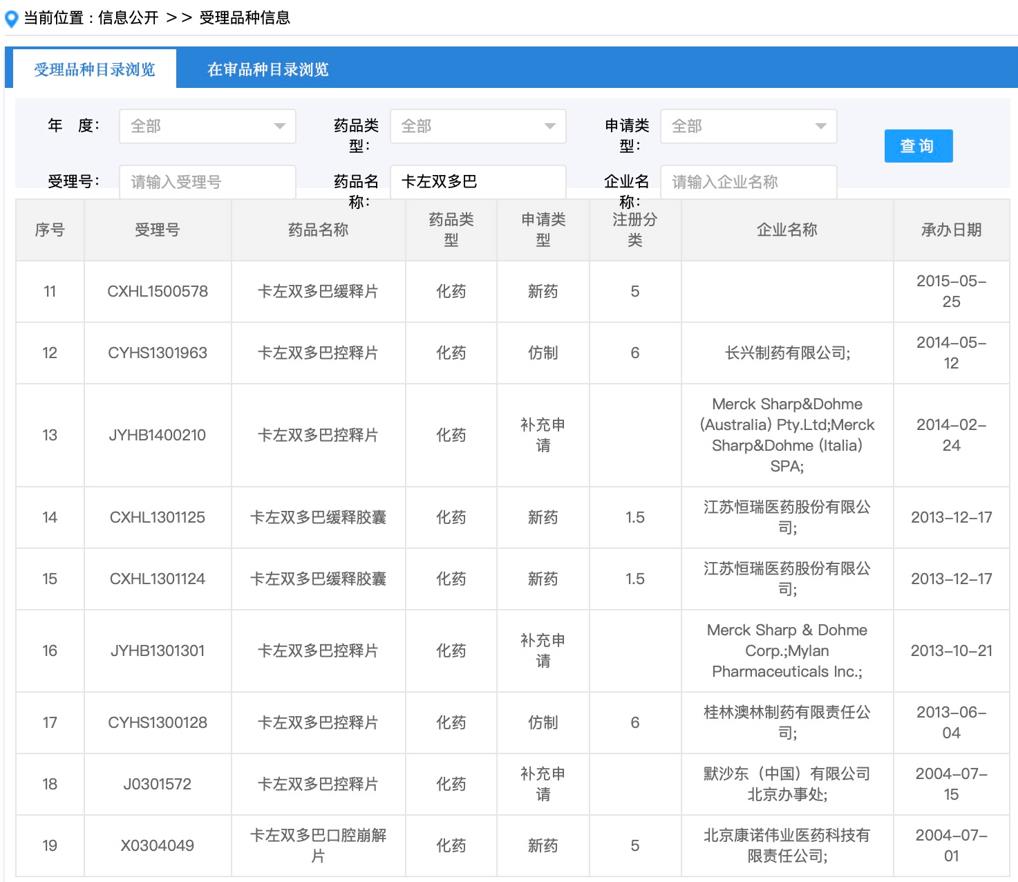
Task: Open the 申请类型 dropdown
Action: tap(749, 126)
